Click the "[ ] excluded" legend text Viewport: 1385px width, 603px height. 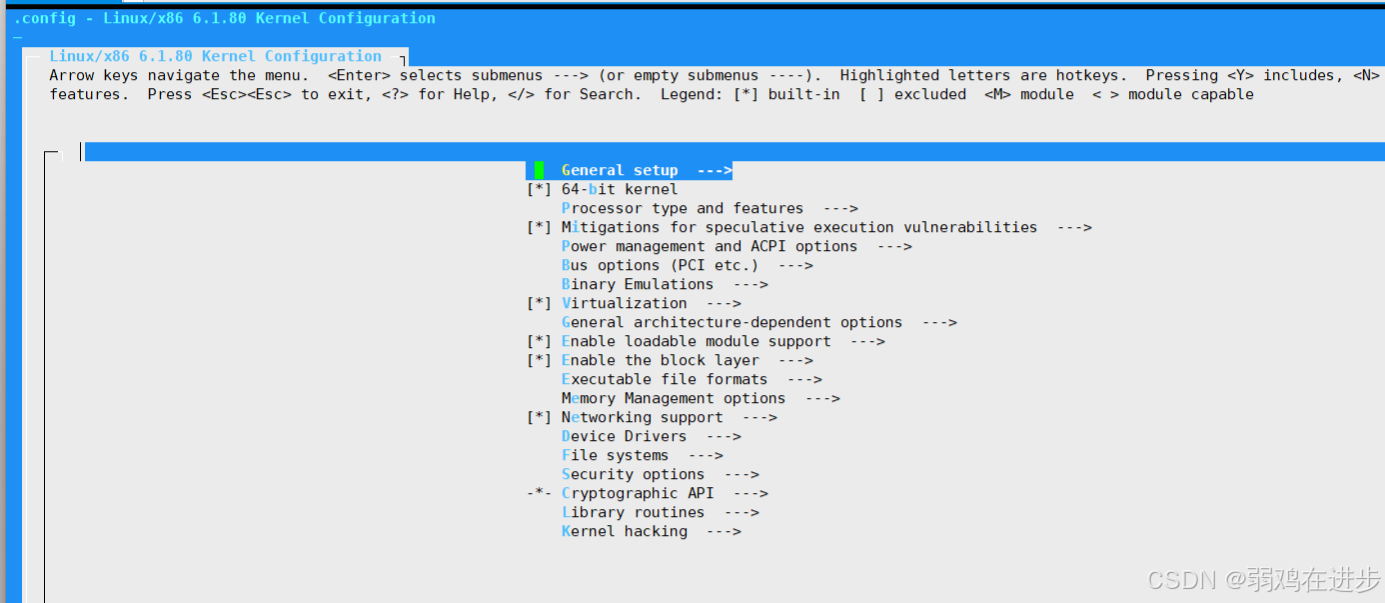(x=913, y=94)
